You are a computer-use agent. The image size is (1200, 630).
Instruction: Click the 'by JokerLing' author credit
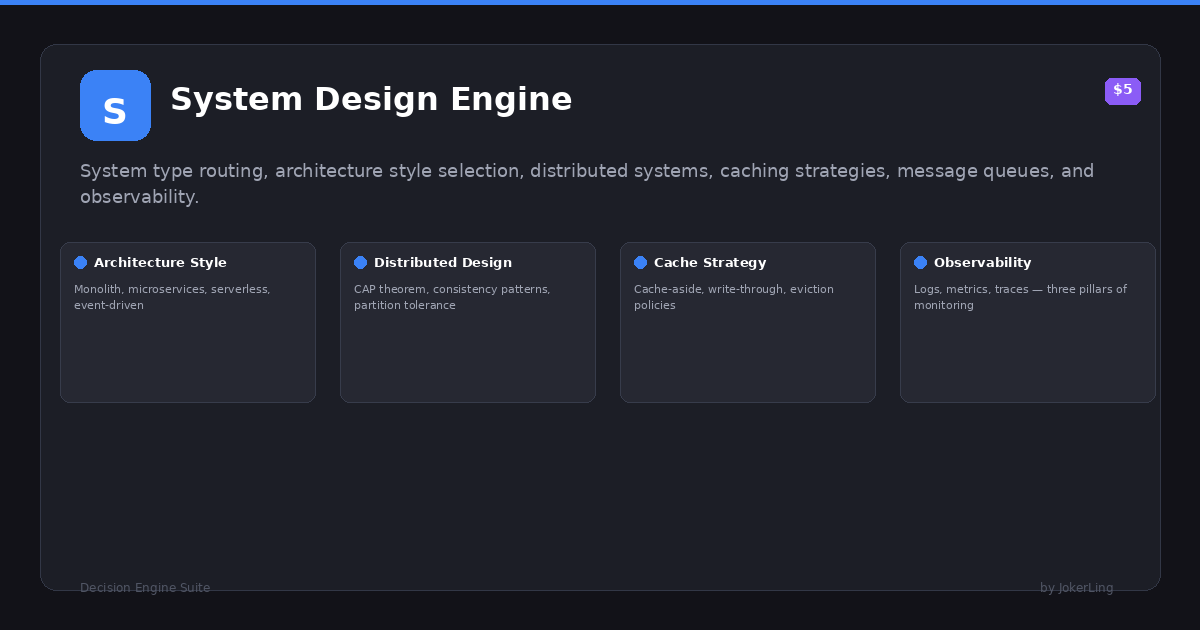1077,588
